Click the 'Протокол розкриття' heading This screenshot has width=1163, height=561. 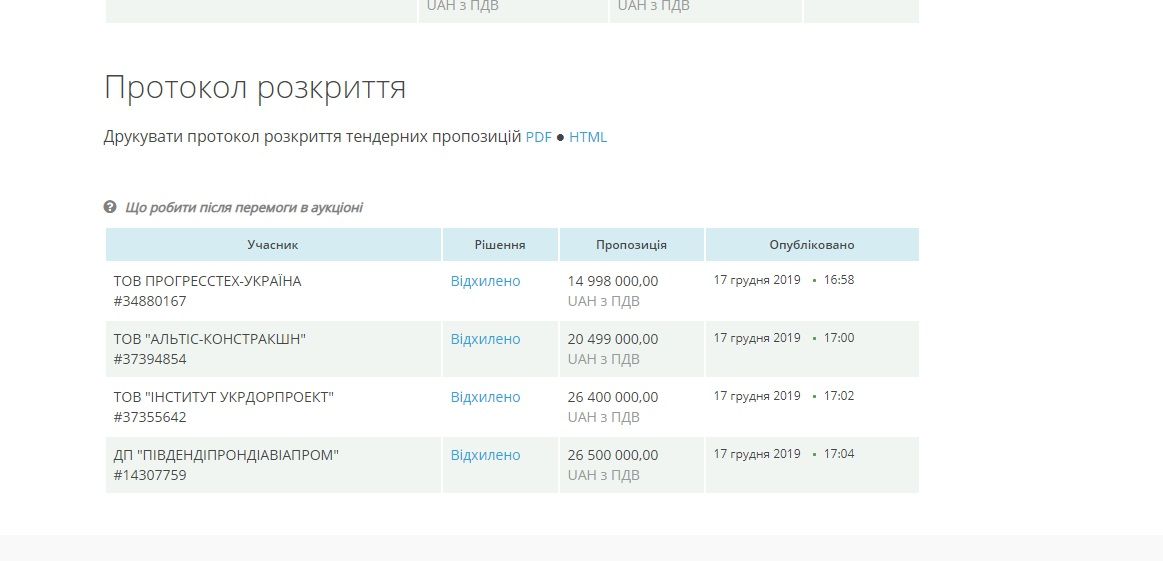point(255,88)
